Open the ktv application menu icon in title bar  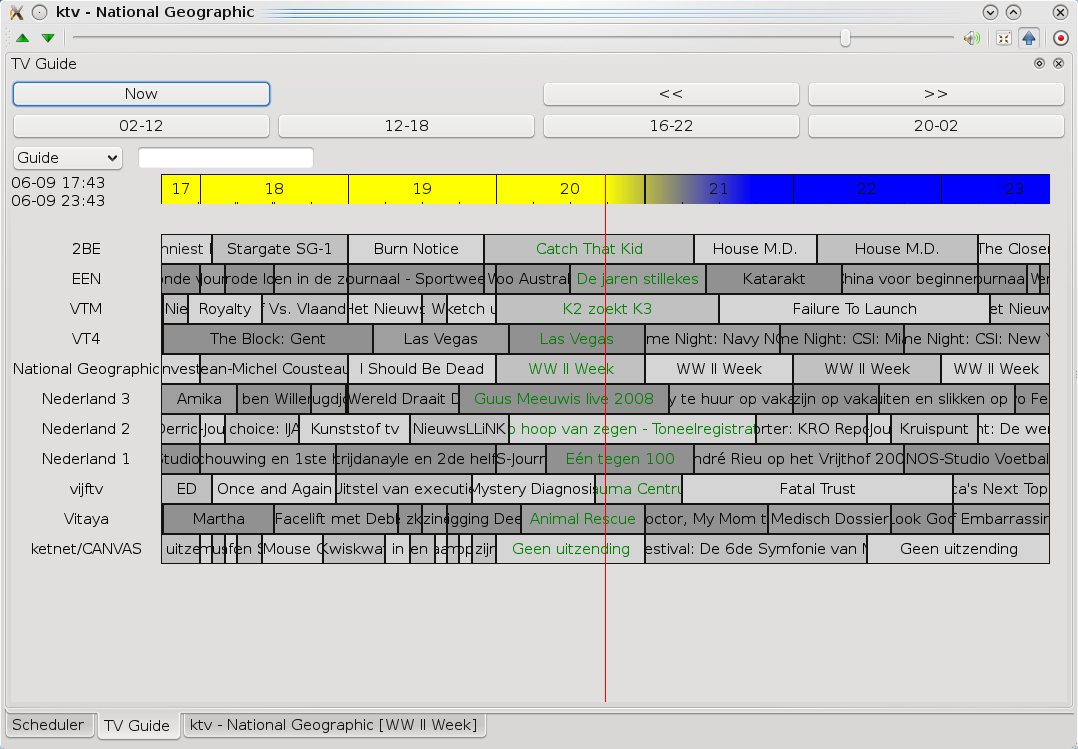click(x=16, y=12)
